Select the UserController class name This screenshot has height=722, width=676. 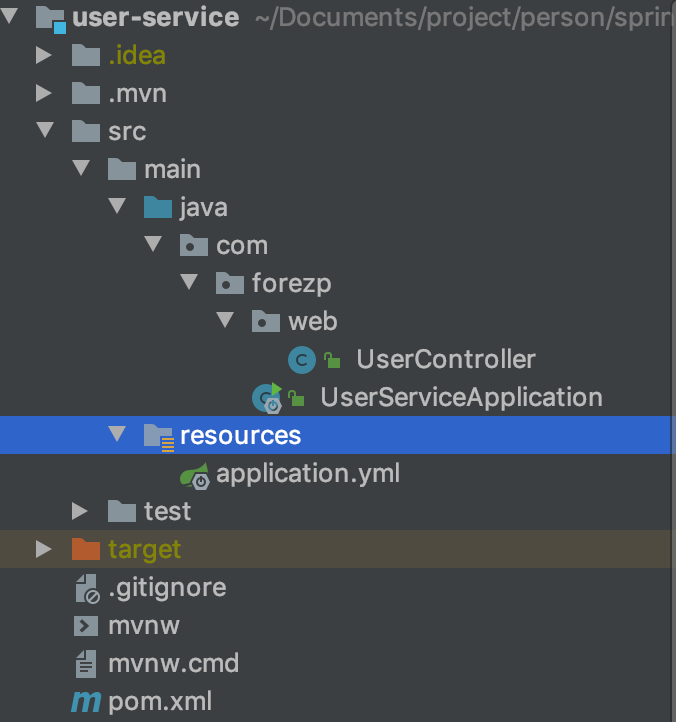(446, 360)
